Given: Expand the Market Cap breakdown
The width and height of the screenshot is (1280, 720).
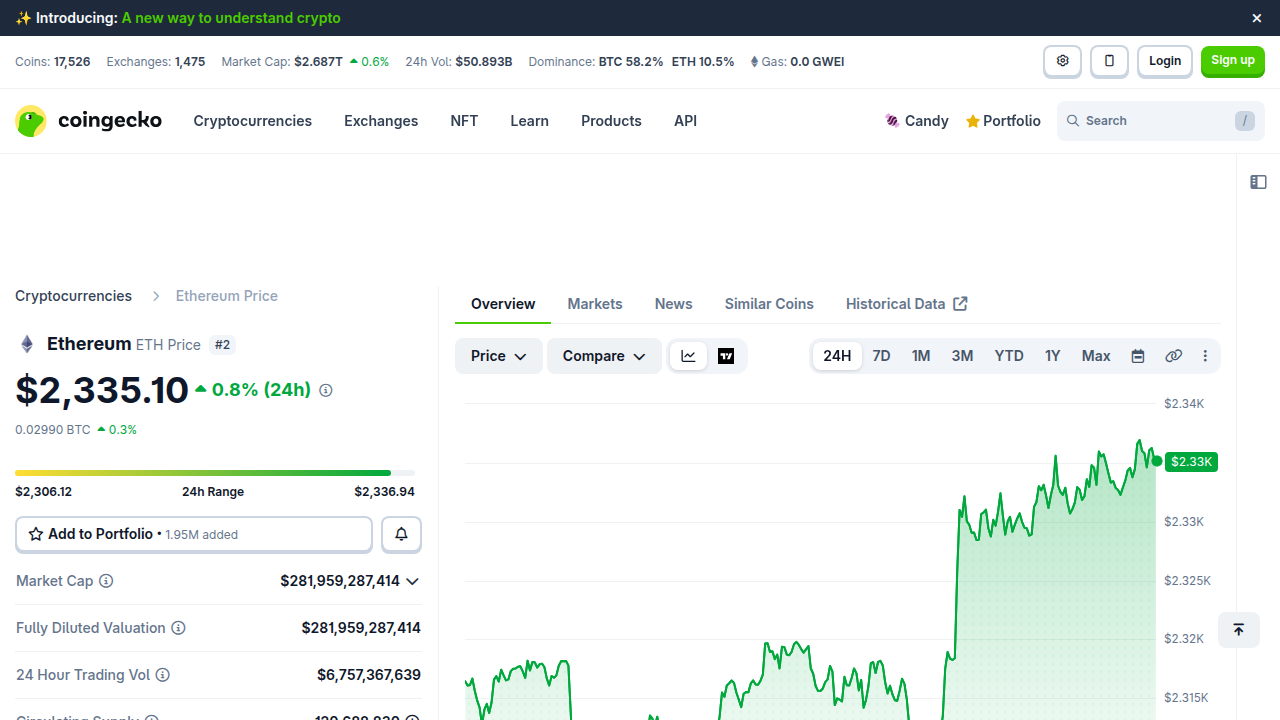Looking at the screenshot, I should (x=412, y=581).
